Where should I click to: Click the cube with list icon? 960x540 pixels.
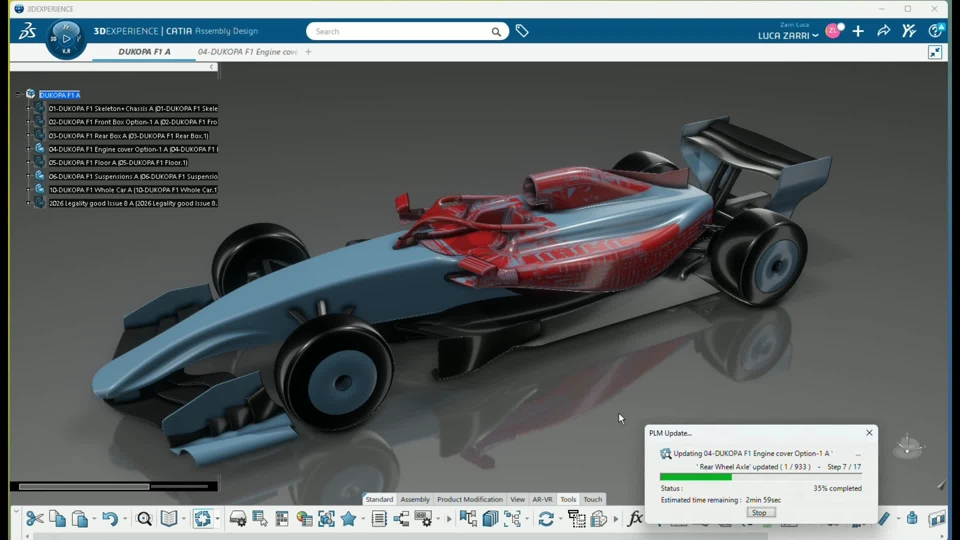599,519
